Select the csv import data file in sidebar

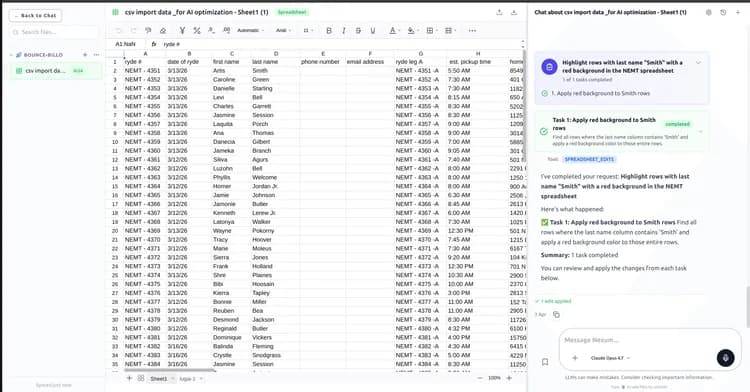(55, 71)
